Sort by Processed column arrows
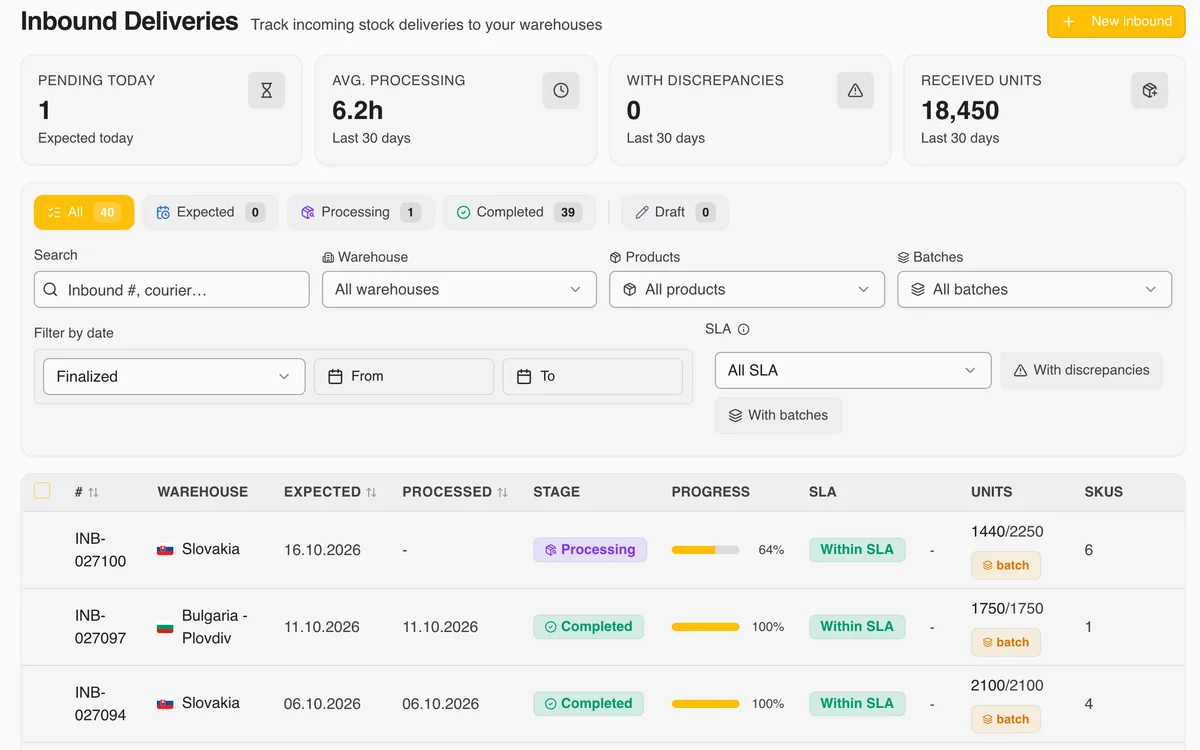Screen dimensions: 1200x750 pyautogui.click(x=502, y=492)
